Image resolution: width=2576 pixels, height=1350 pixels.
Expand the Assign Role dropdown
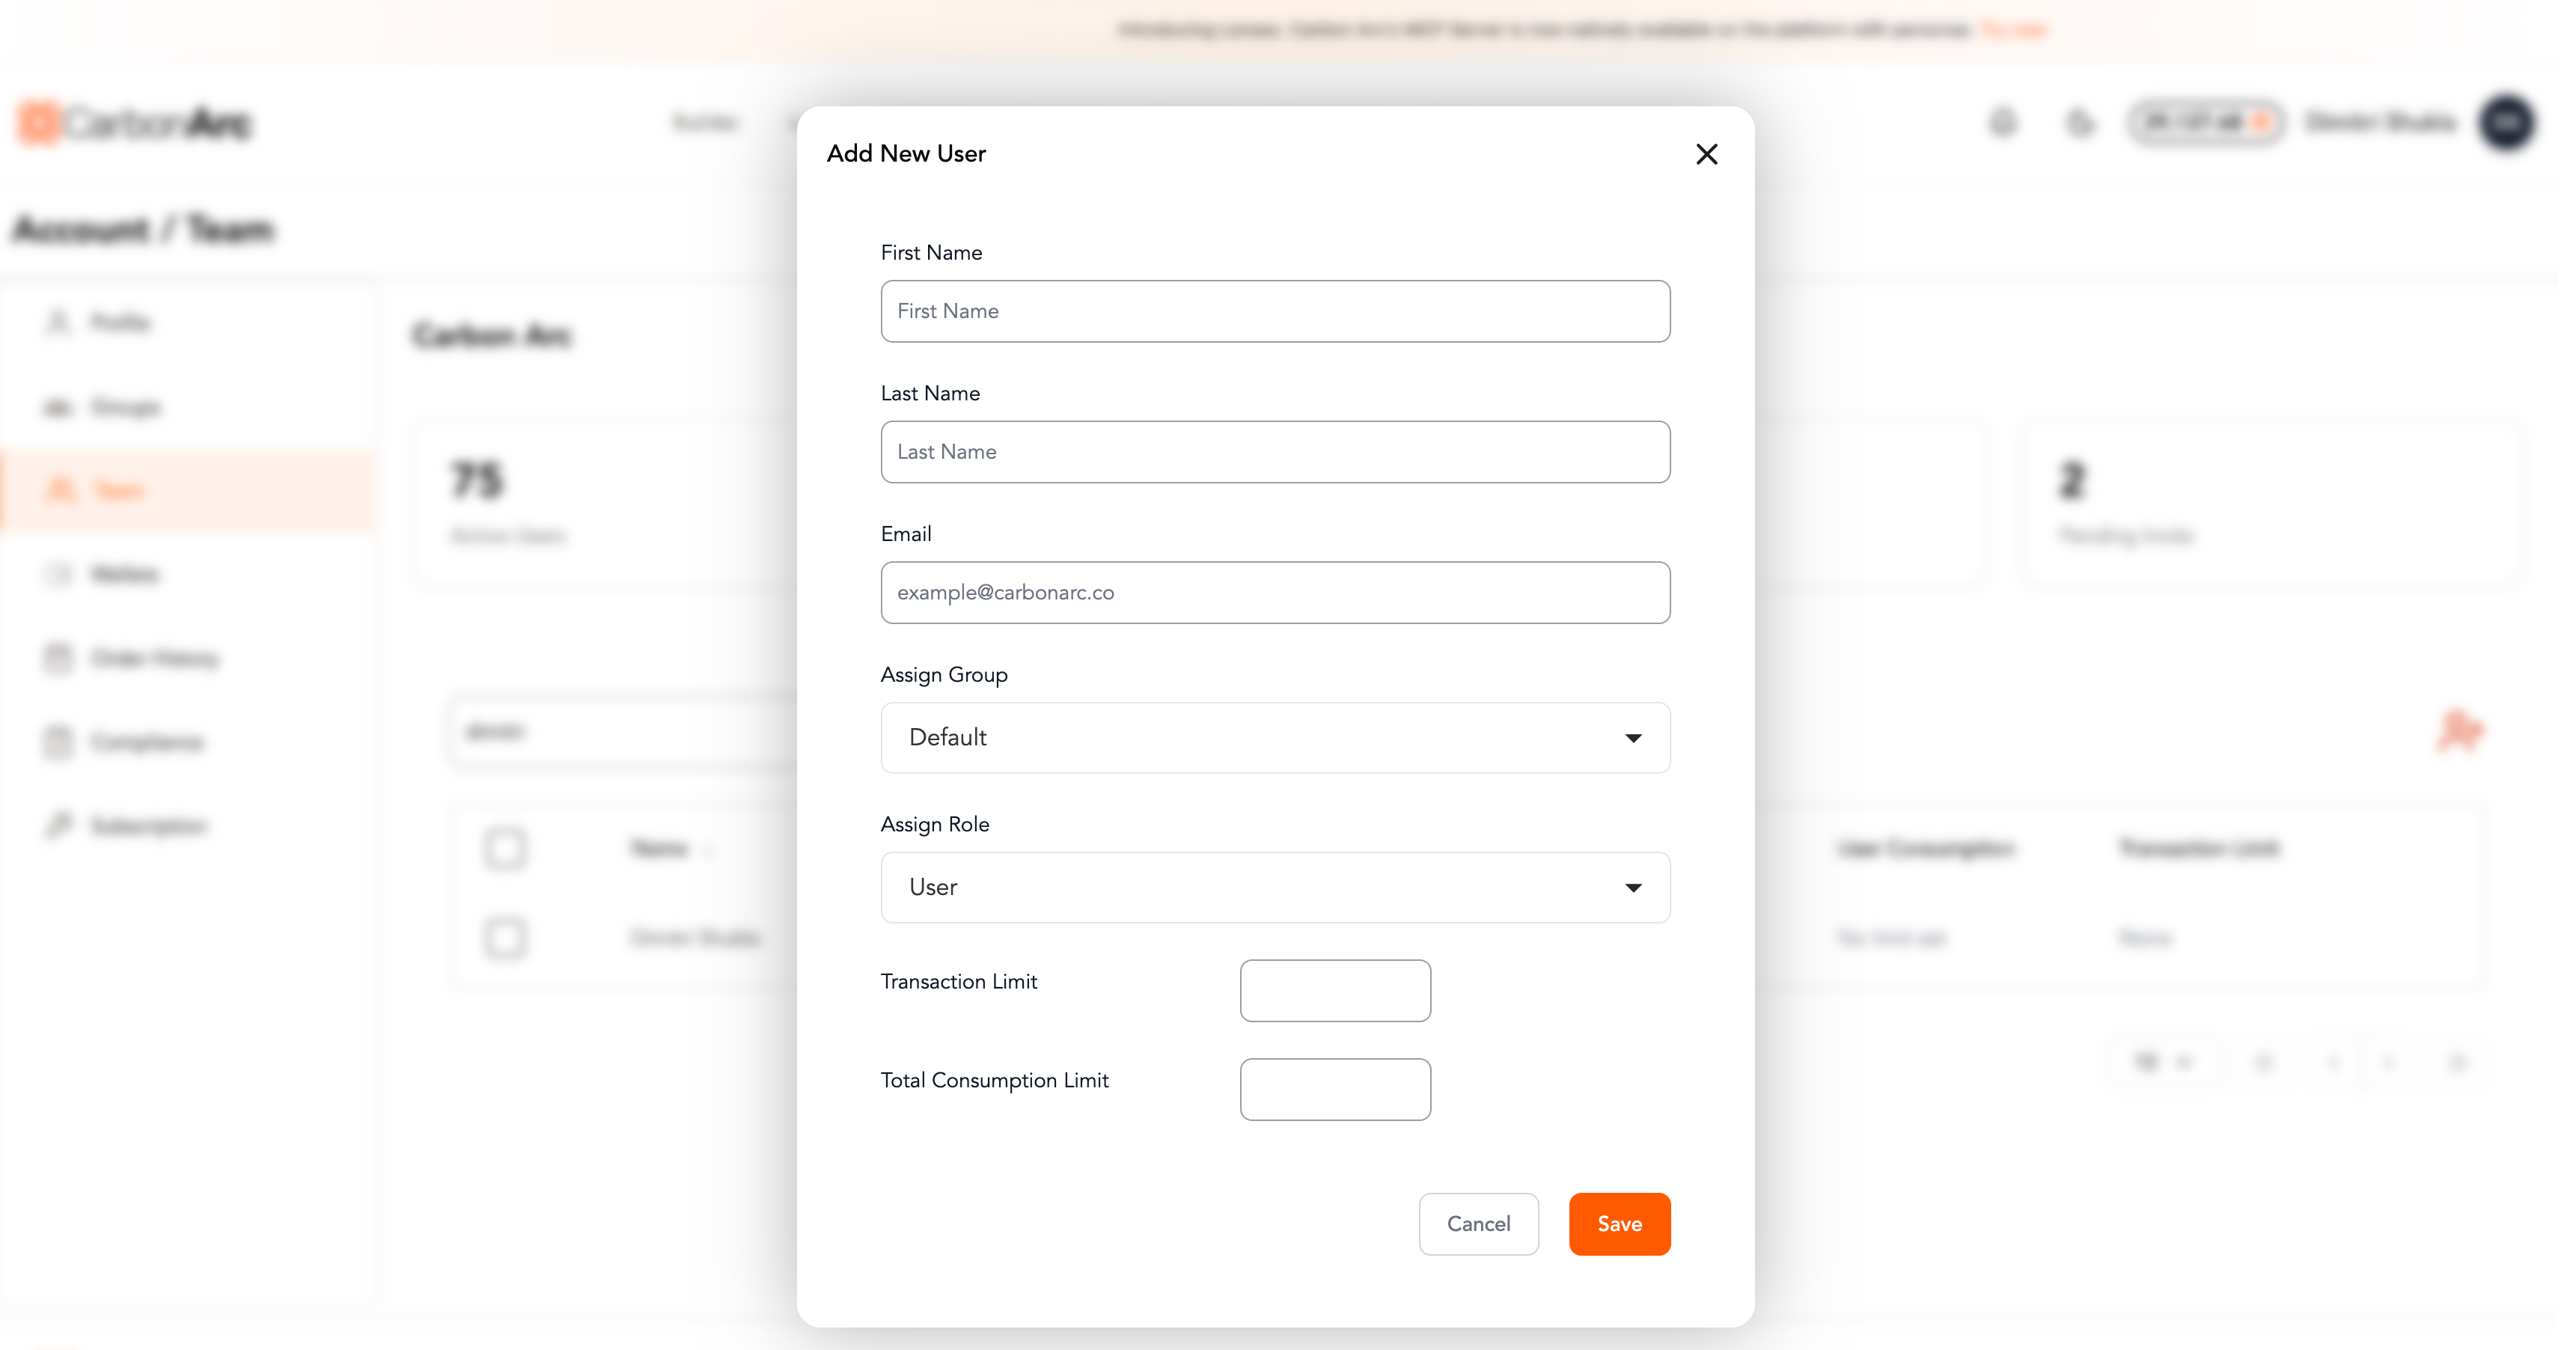click(x=1275, y=887)
